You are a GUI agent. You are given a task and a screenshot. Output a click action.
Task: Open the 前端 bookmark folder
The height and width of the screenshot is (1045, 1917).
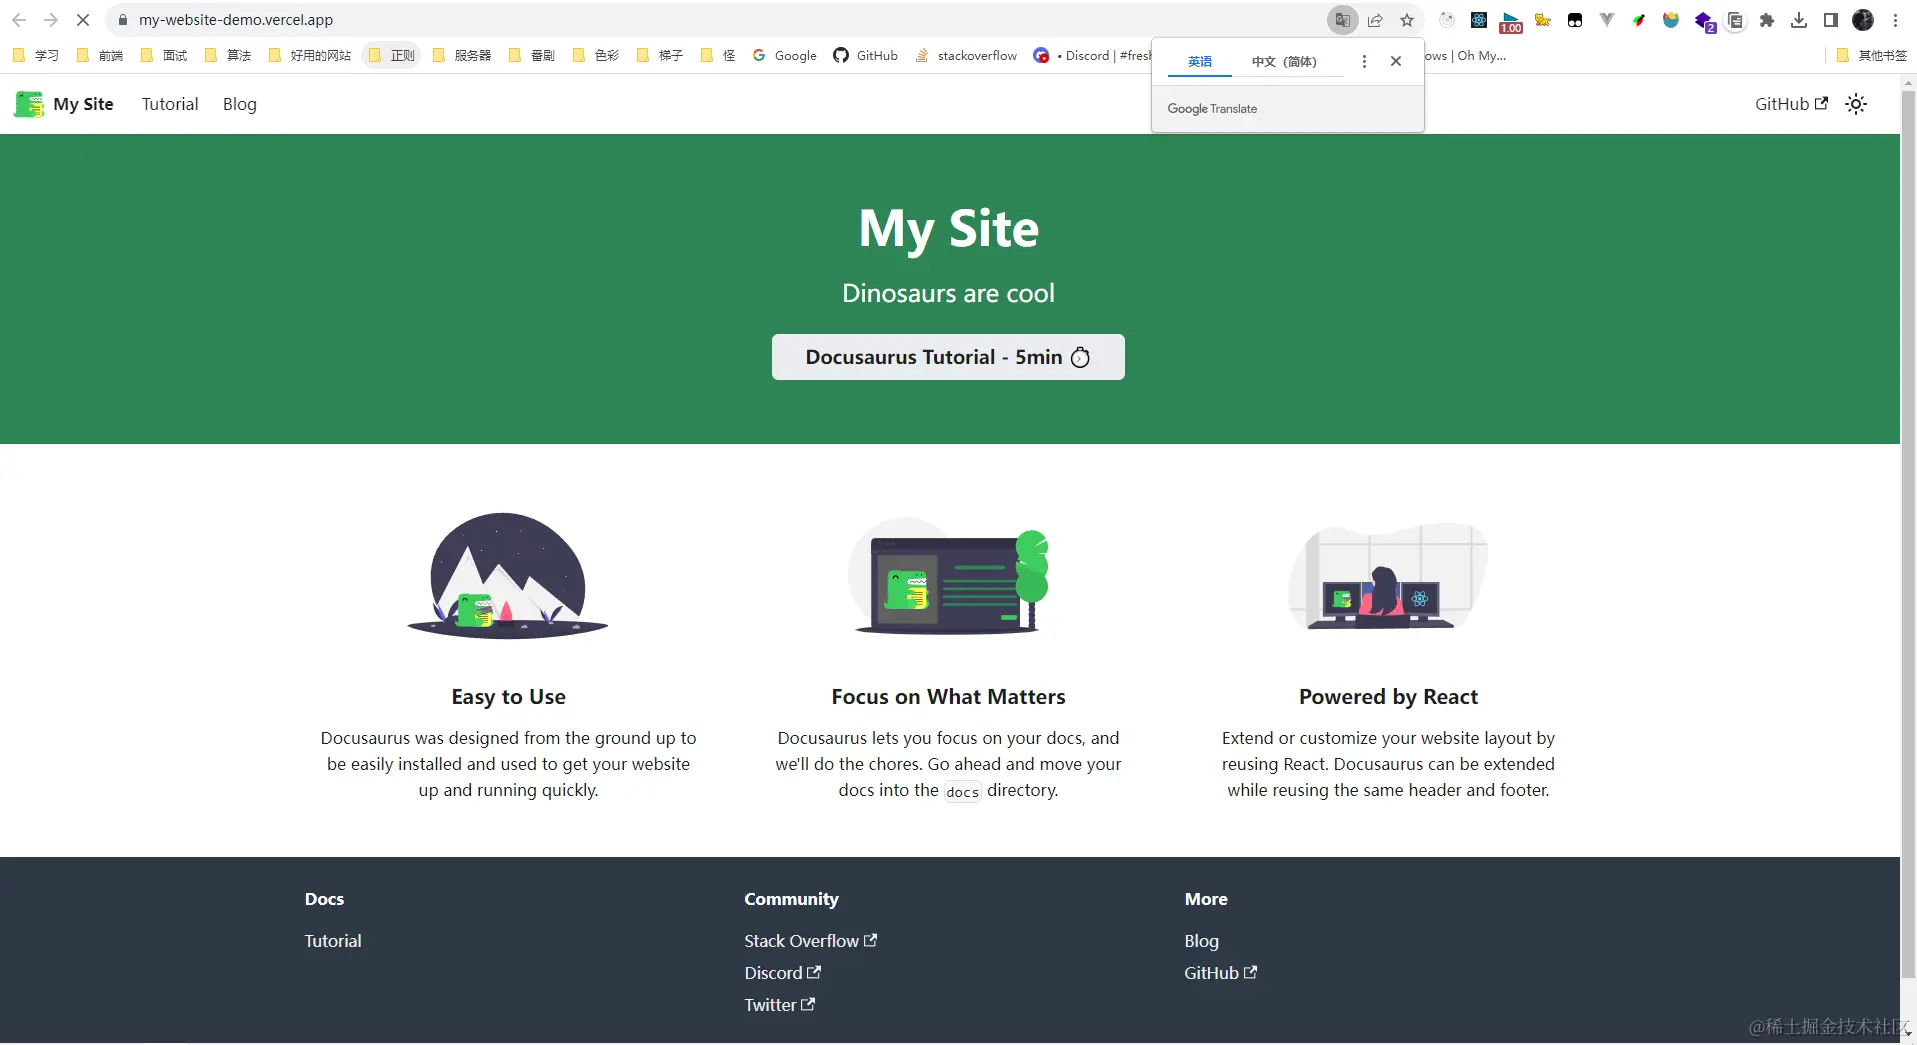(100, 56)
